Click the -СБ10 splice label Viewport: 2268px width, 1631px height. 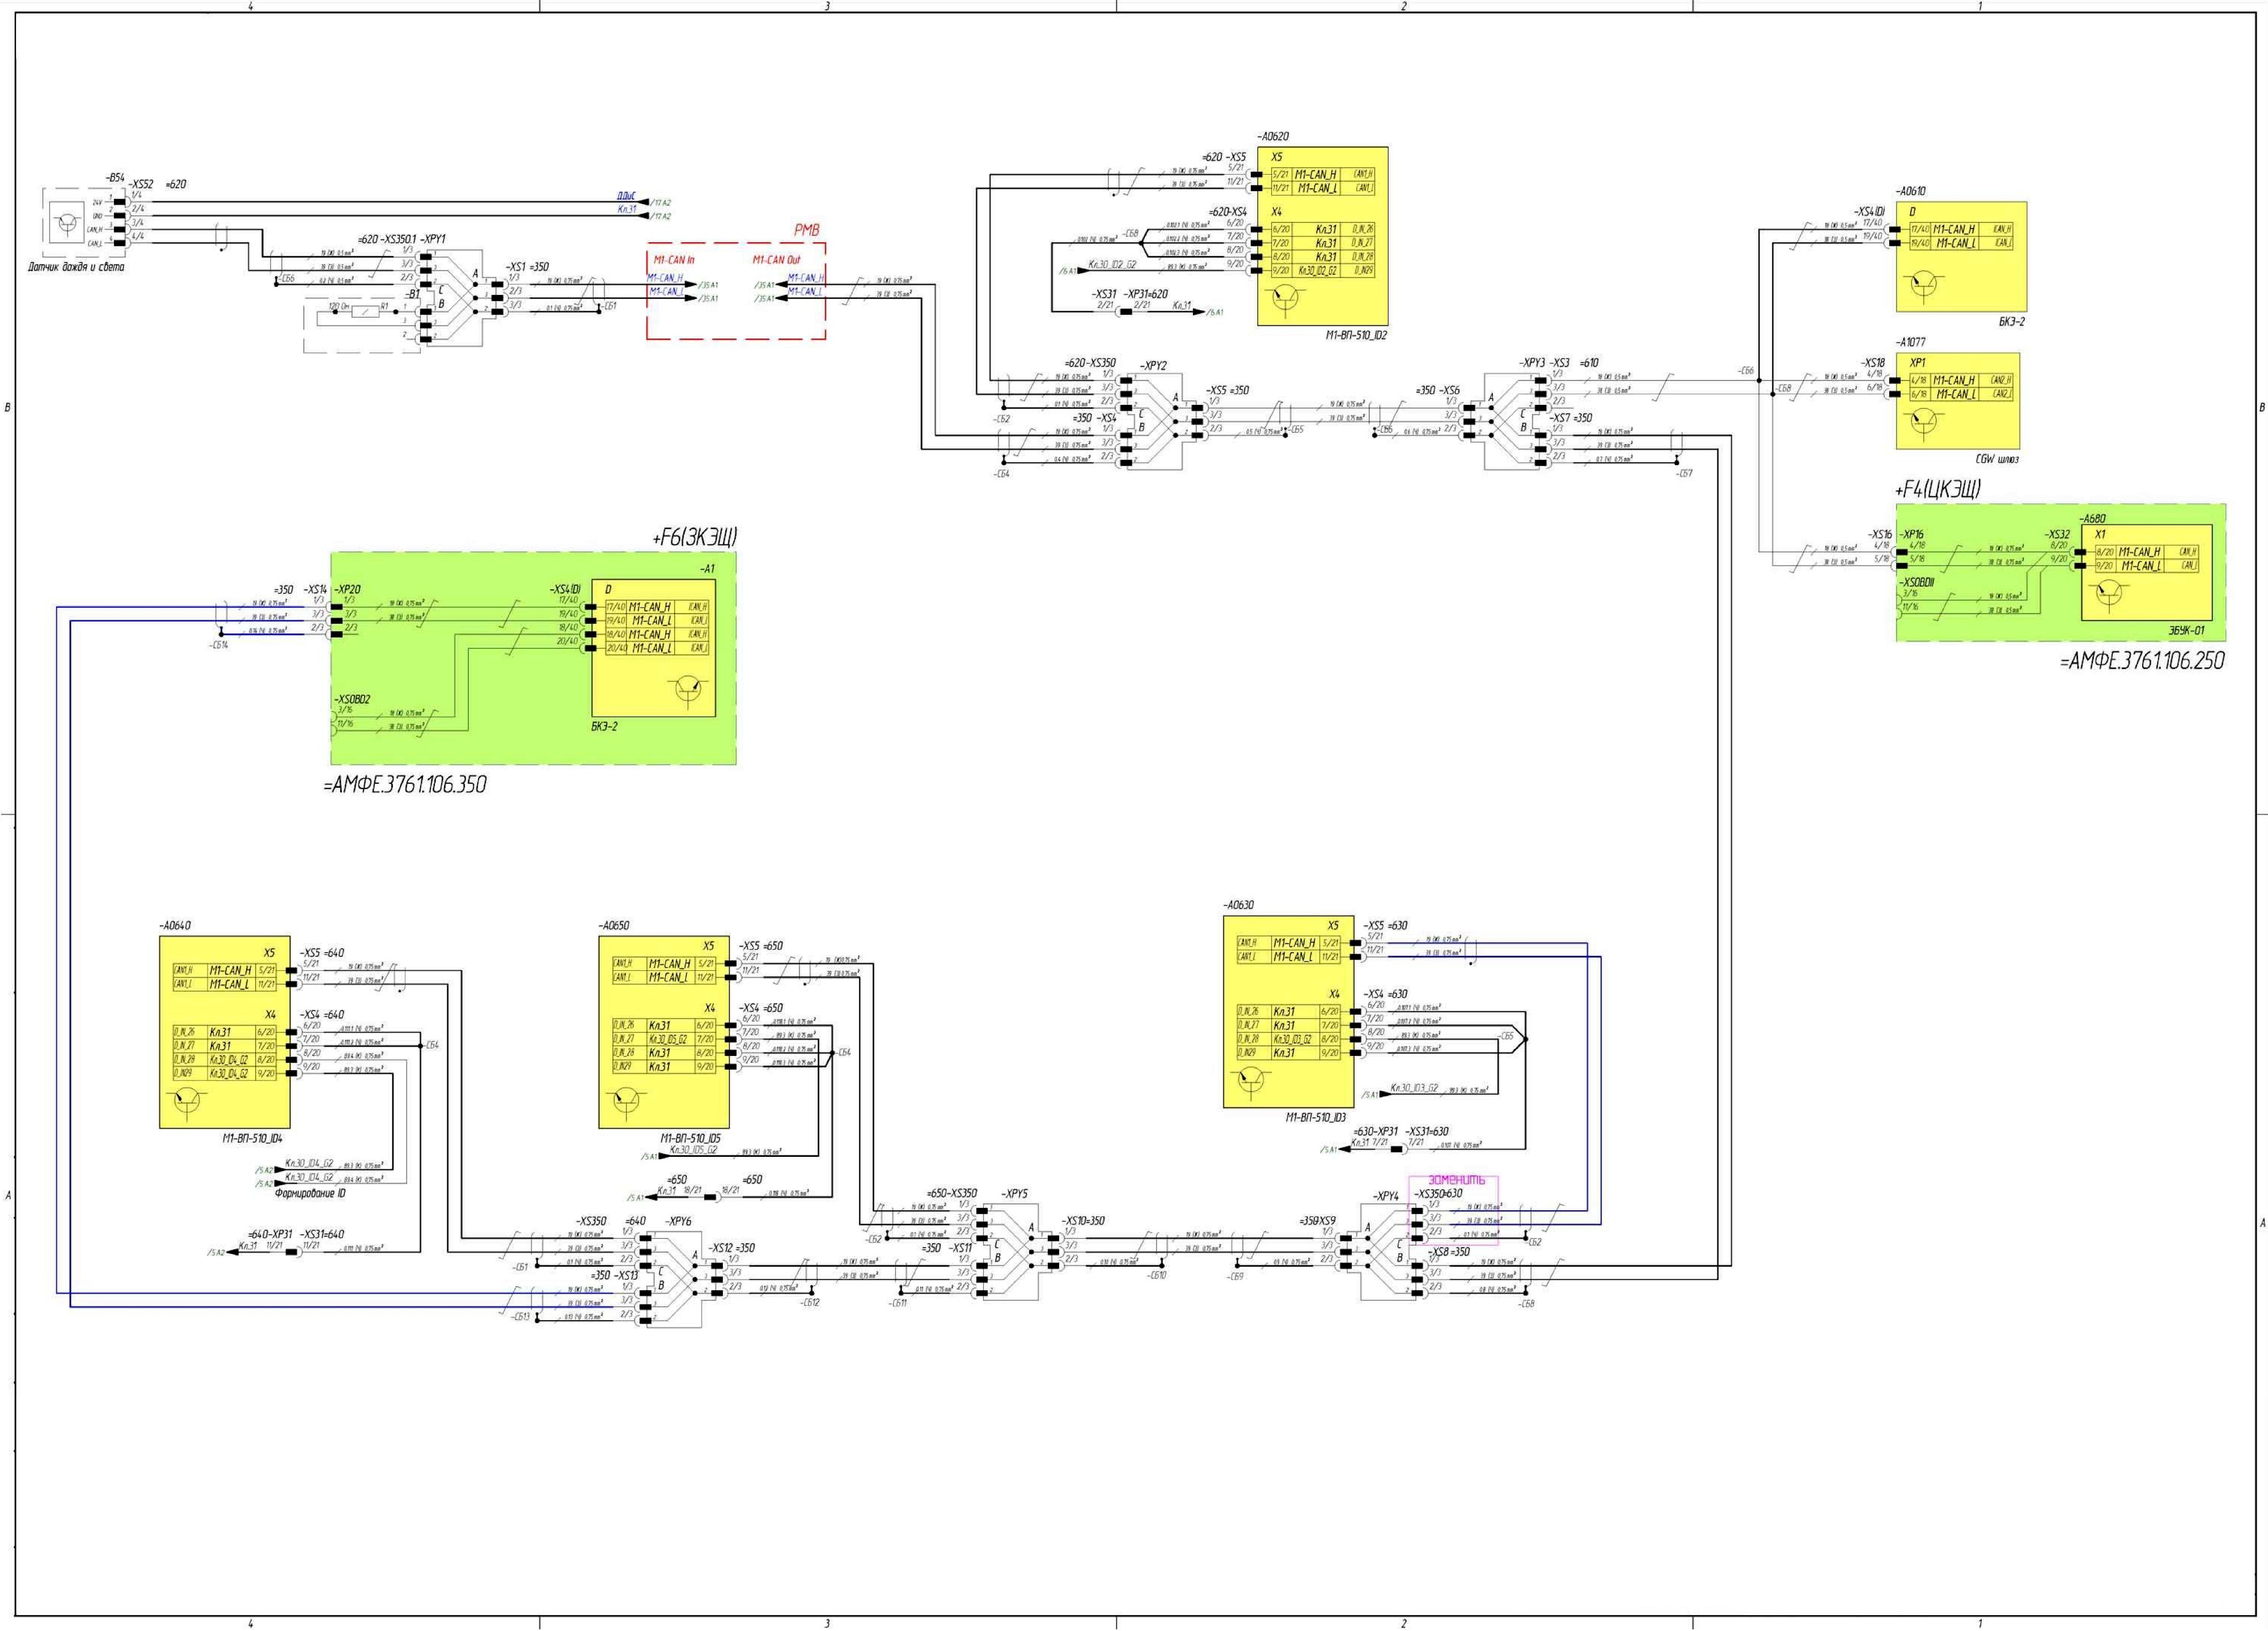coord(1157,1275)
